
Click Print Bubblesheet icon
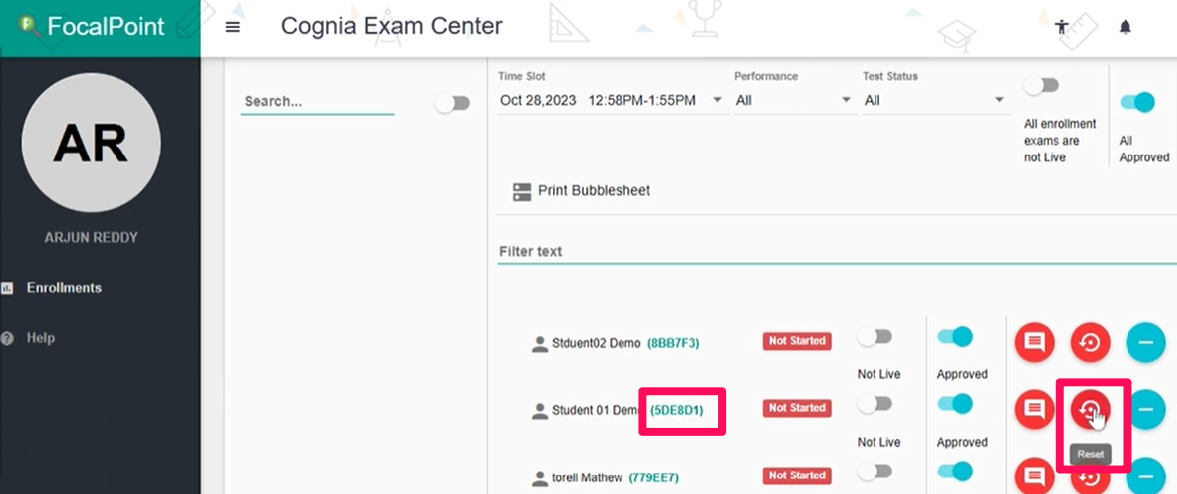521,191
